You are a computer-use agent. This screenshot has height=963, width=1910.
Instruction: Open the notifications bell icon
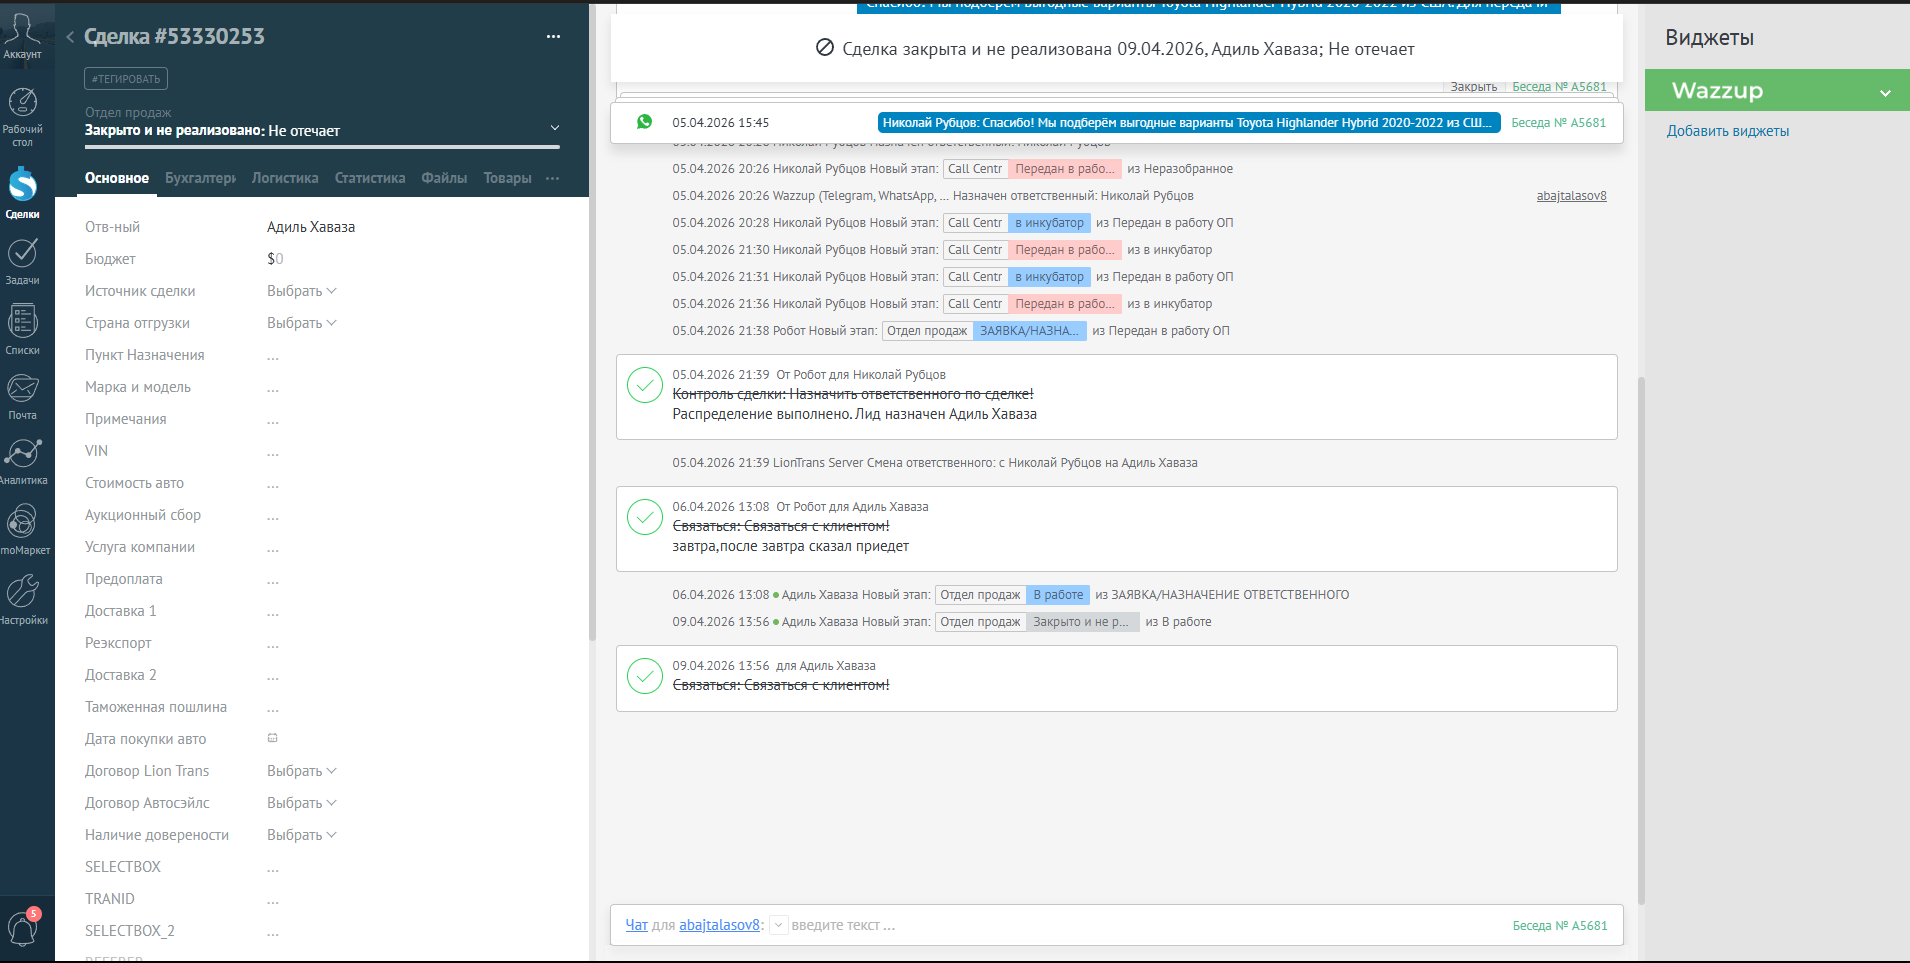22,928
